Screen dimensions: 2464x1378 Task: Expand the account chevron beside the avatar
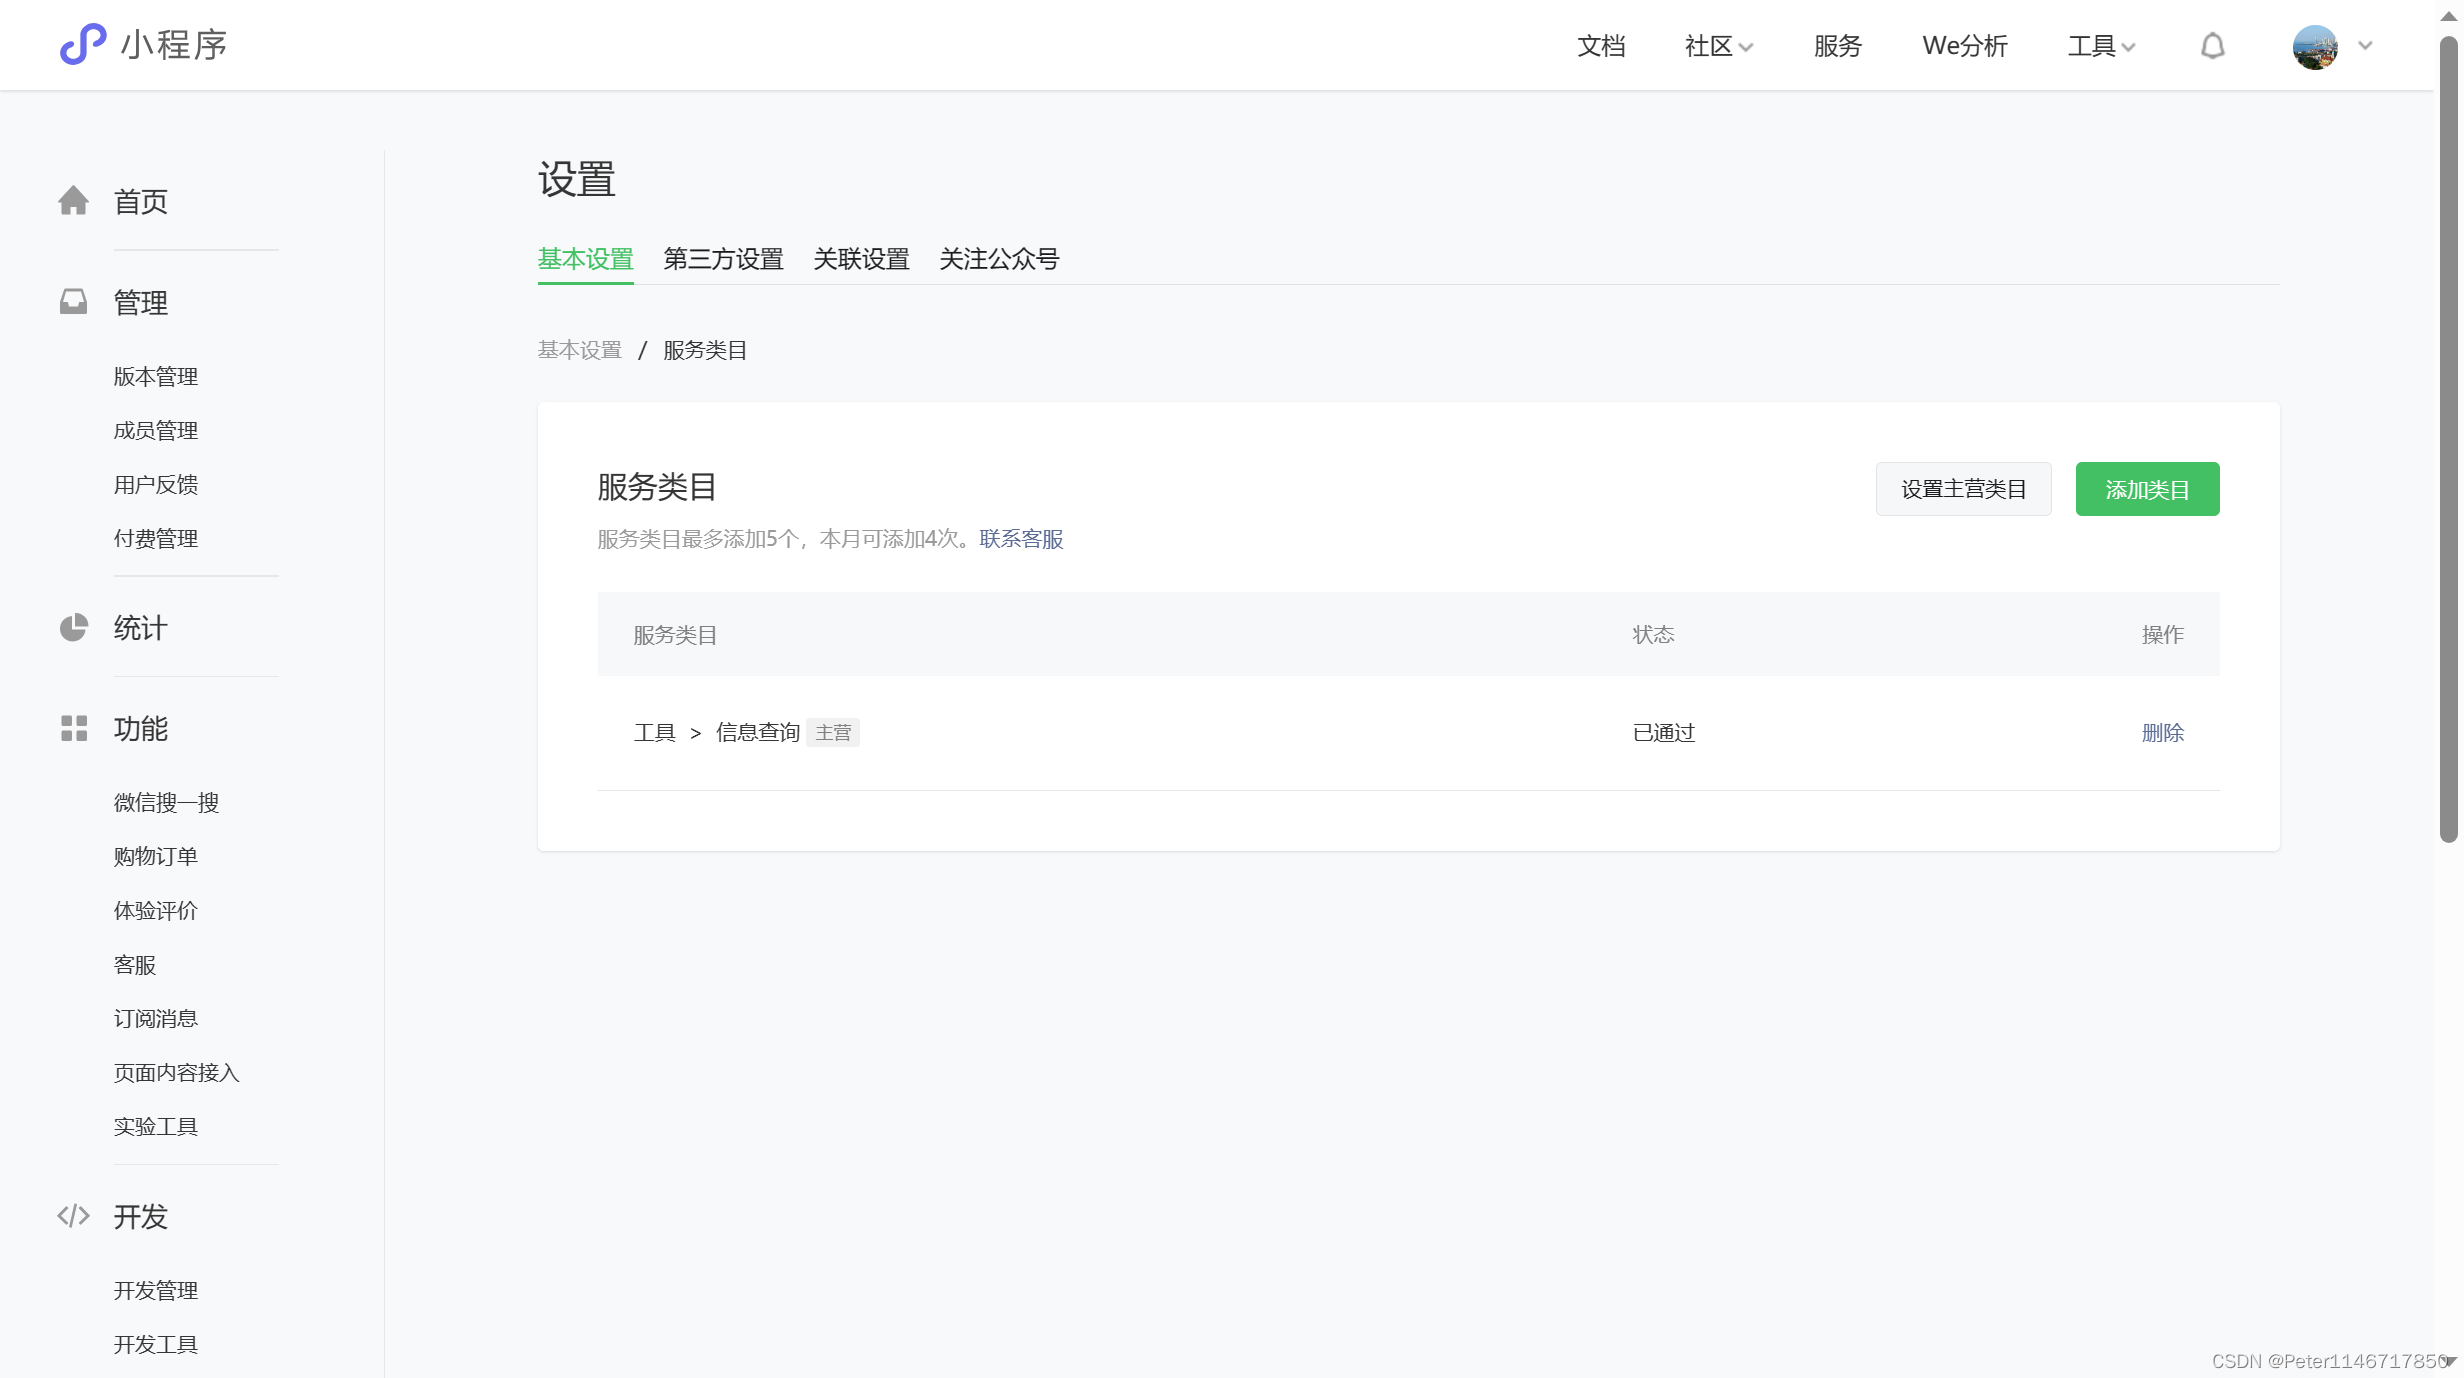2366,46
